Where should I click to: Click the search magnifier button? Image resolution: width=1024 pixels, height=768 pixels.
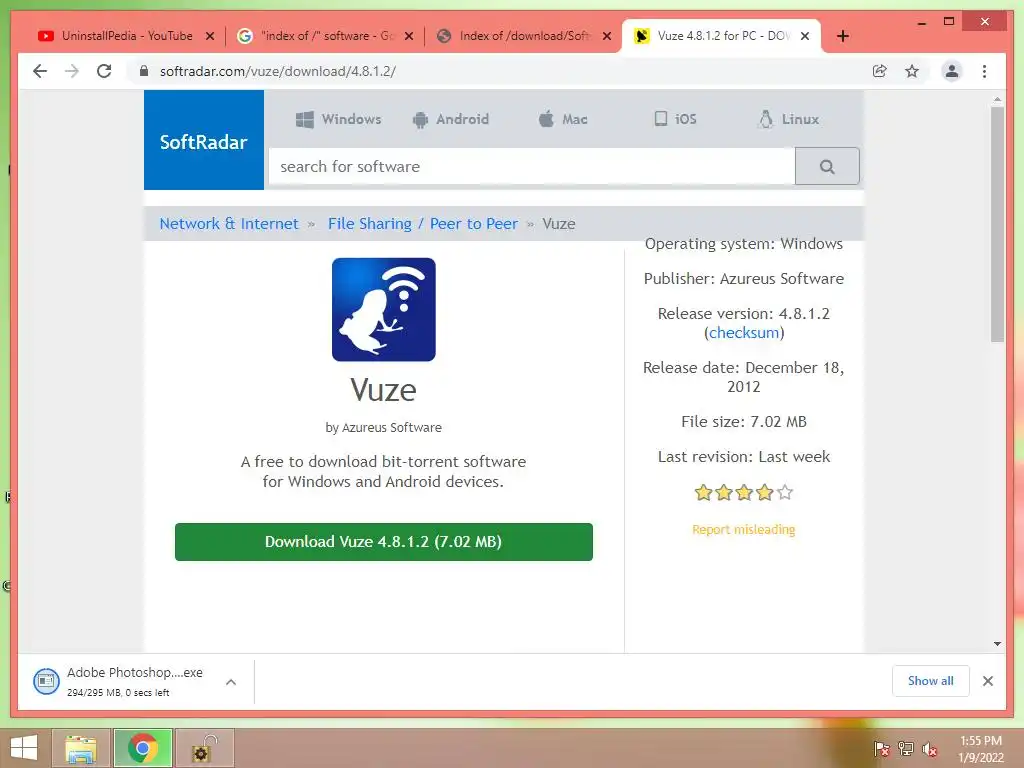(x=827, y=167)
